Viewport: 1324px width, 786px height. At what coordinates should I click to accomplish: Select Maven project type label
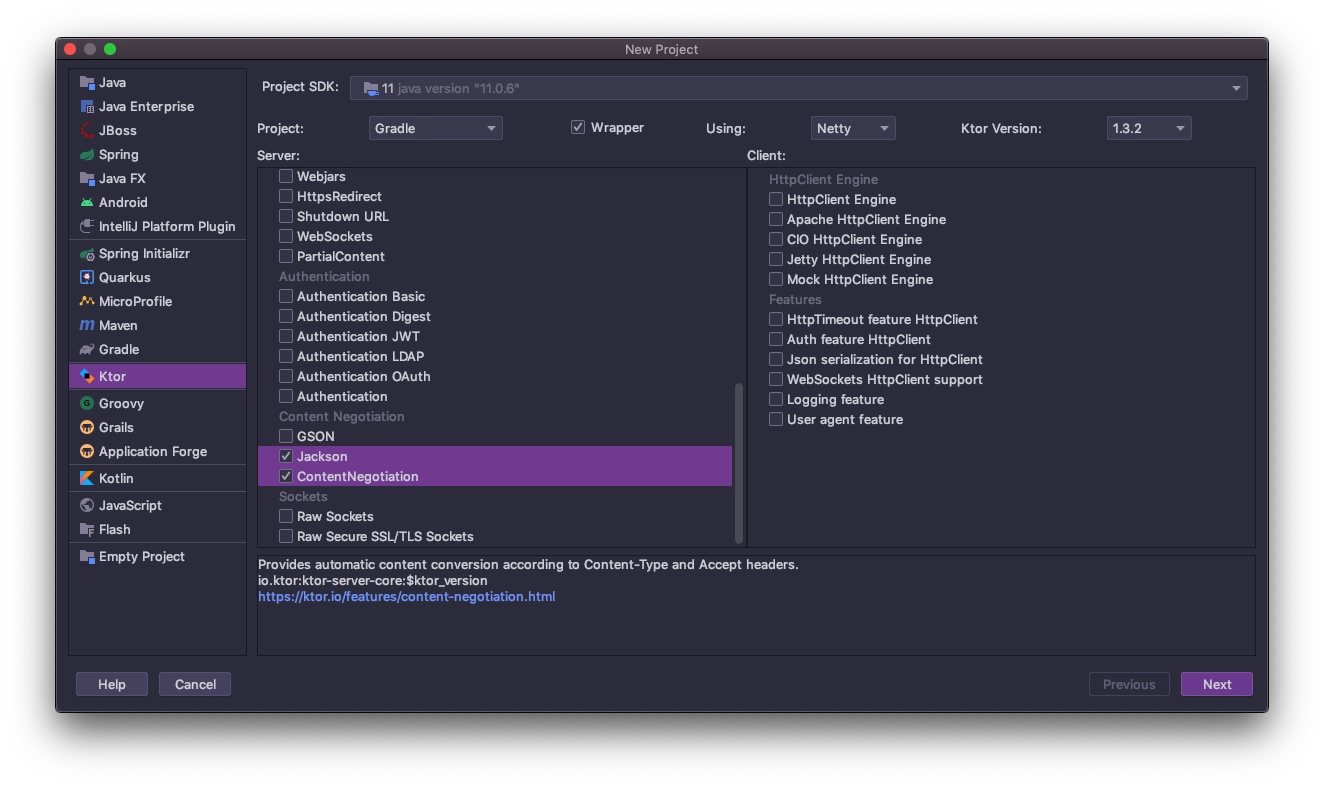point(118,326)
